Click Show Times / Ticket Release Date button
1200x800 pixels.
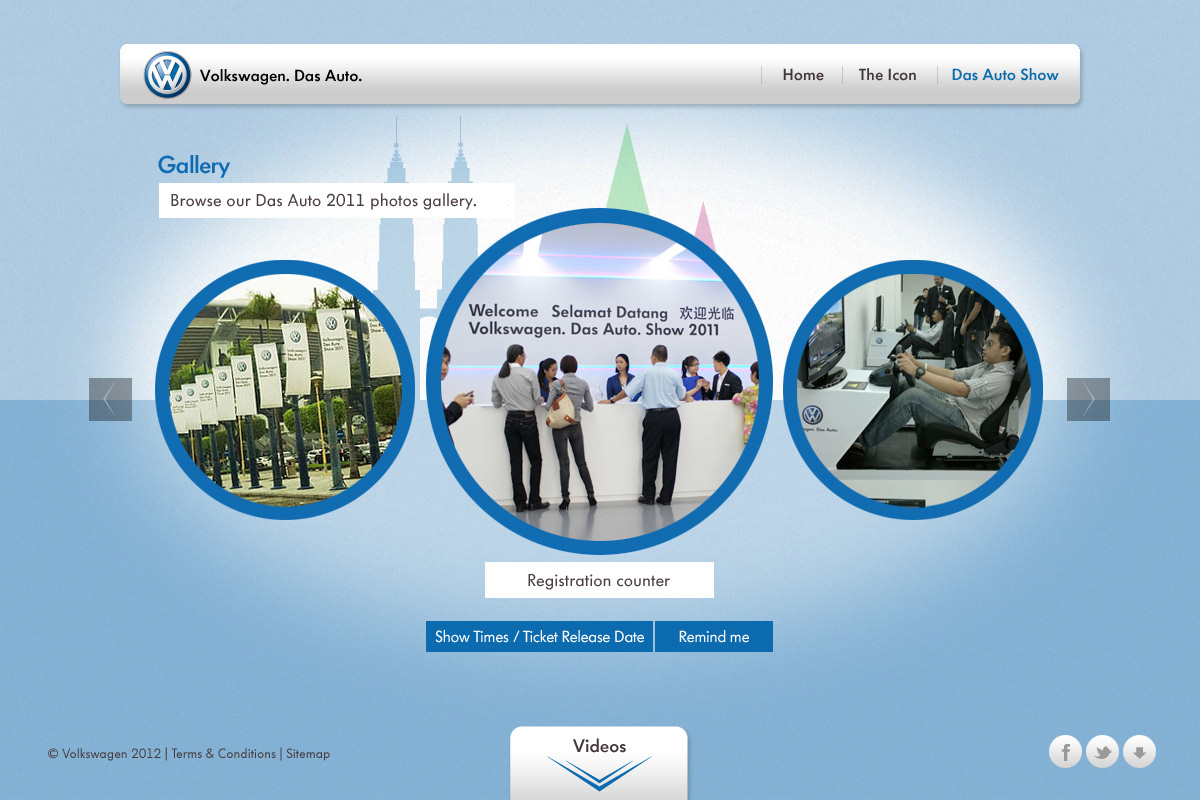pos(540,637)
